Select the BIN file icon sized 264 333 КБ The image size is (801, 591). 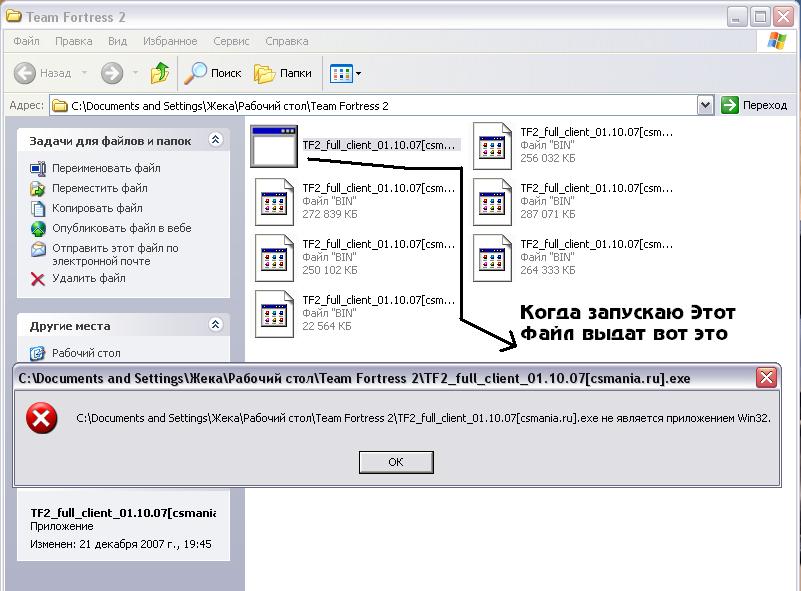(492, 258)
